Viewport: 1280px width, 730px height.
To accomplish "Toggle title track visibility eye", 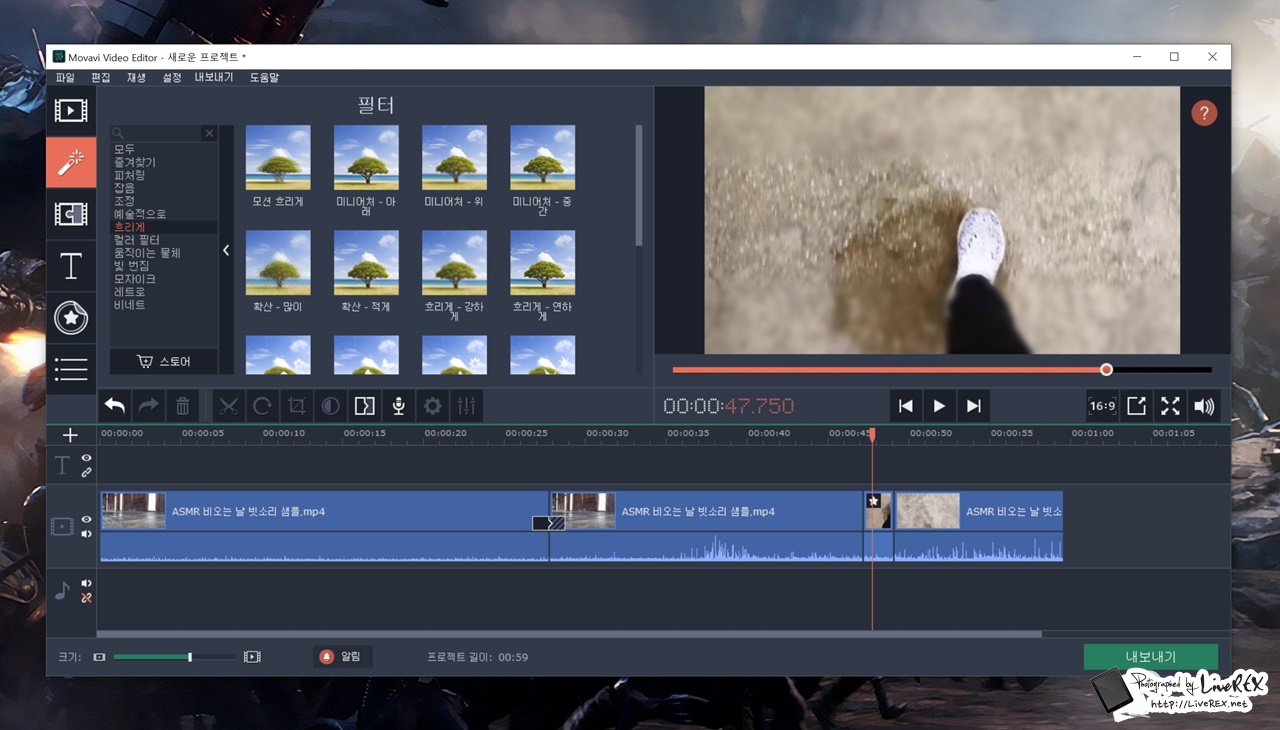I will [x=86, y=458].
